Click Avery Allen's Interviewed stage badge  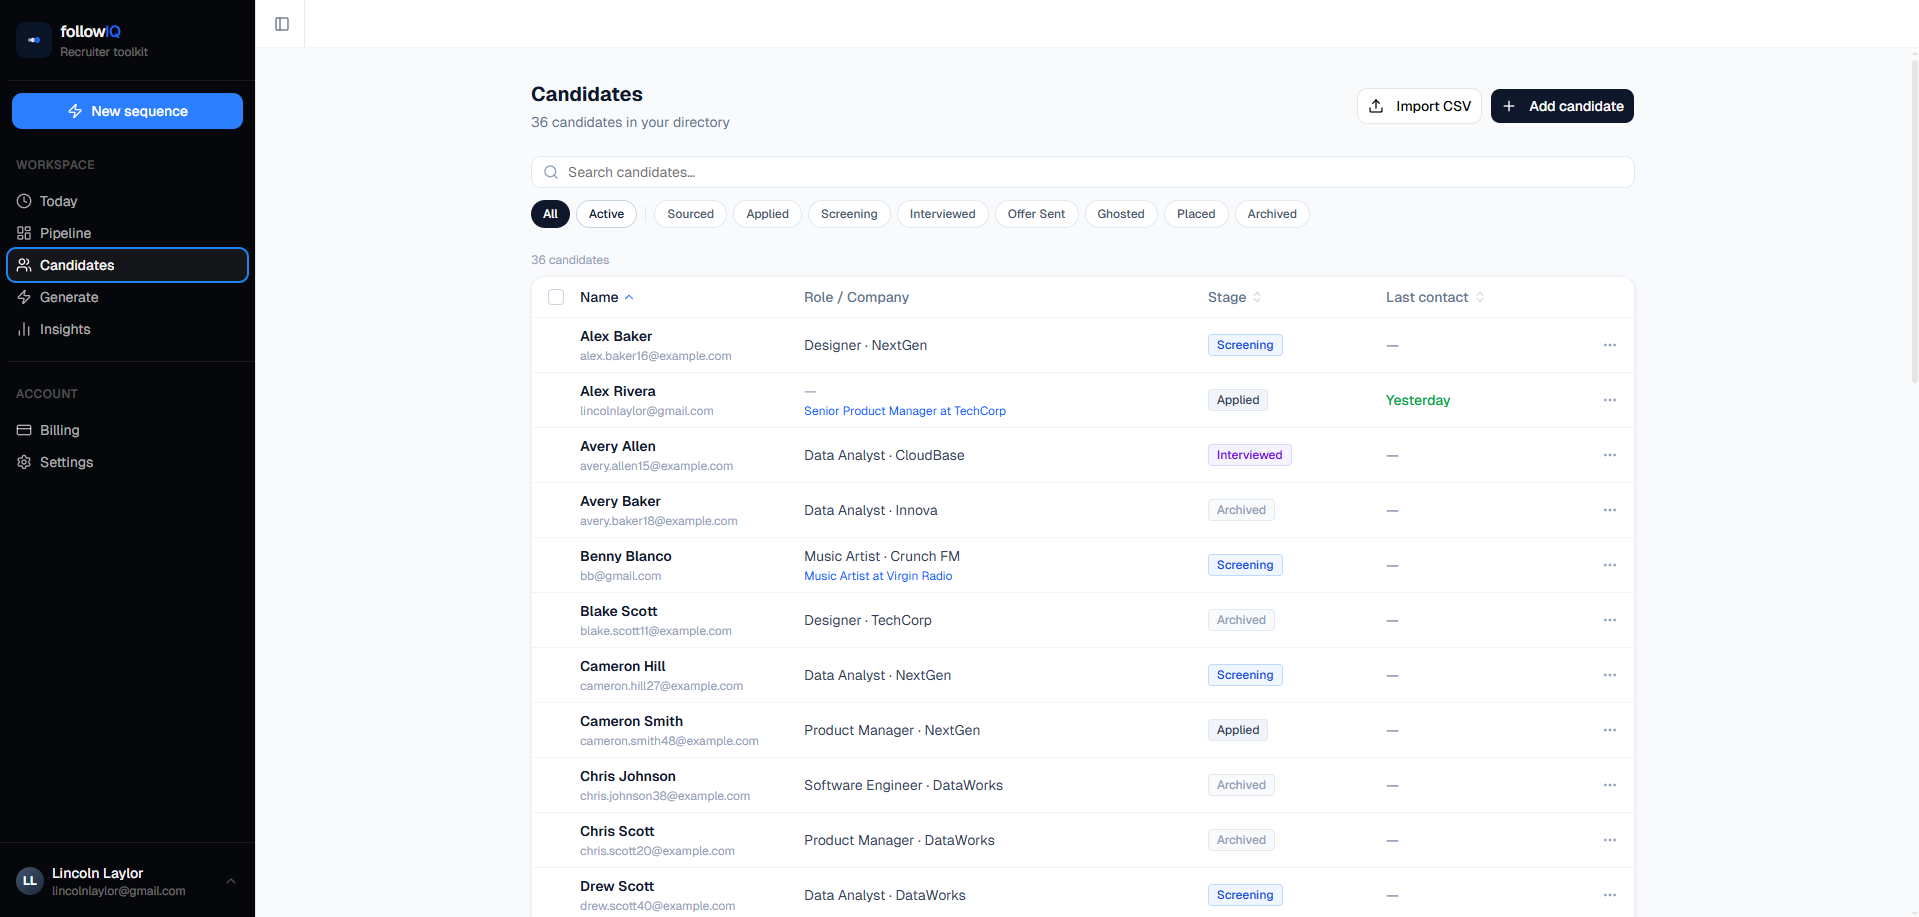pyautogui.click(x=1249, y=455)
